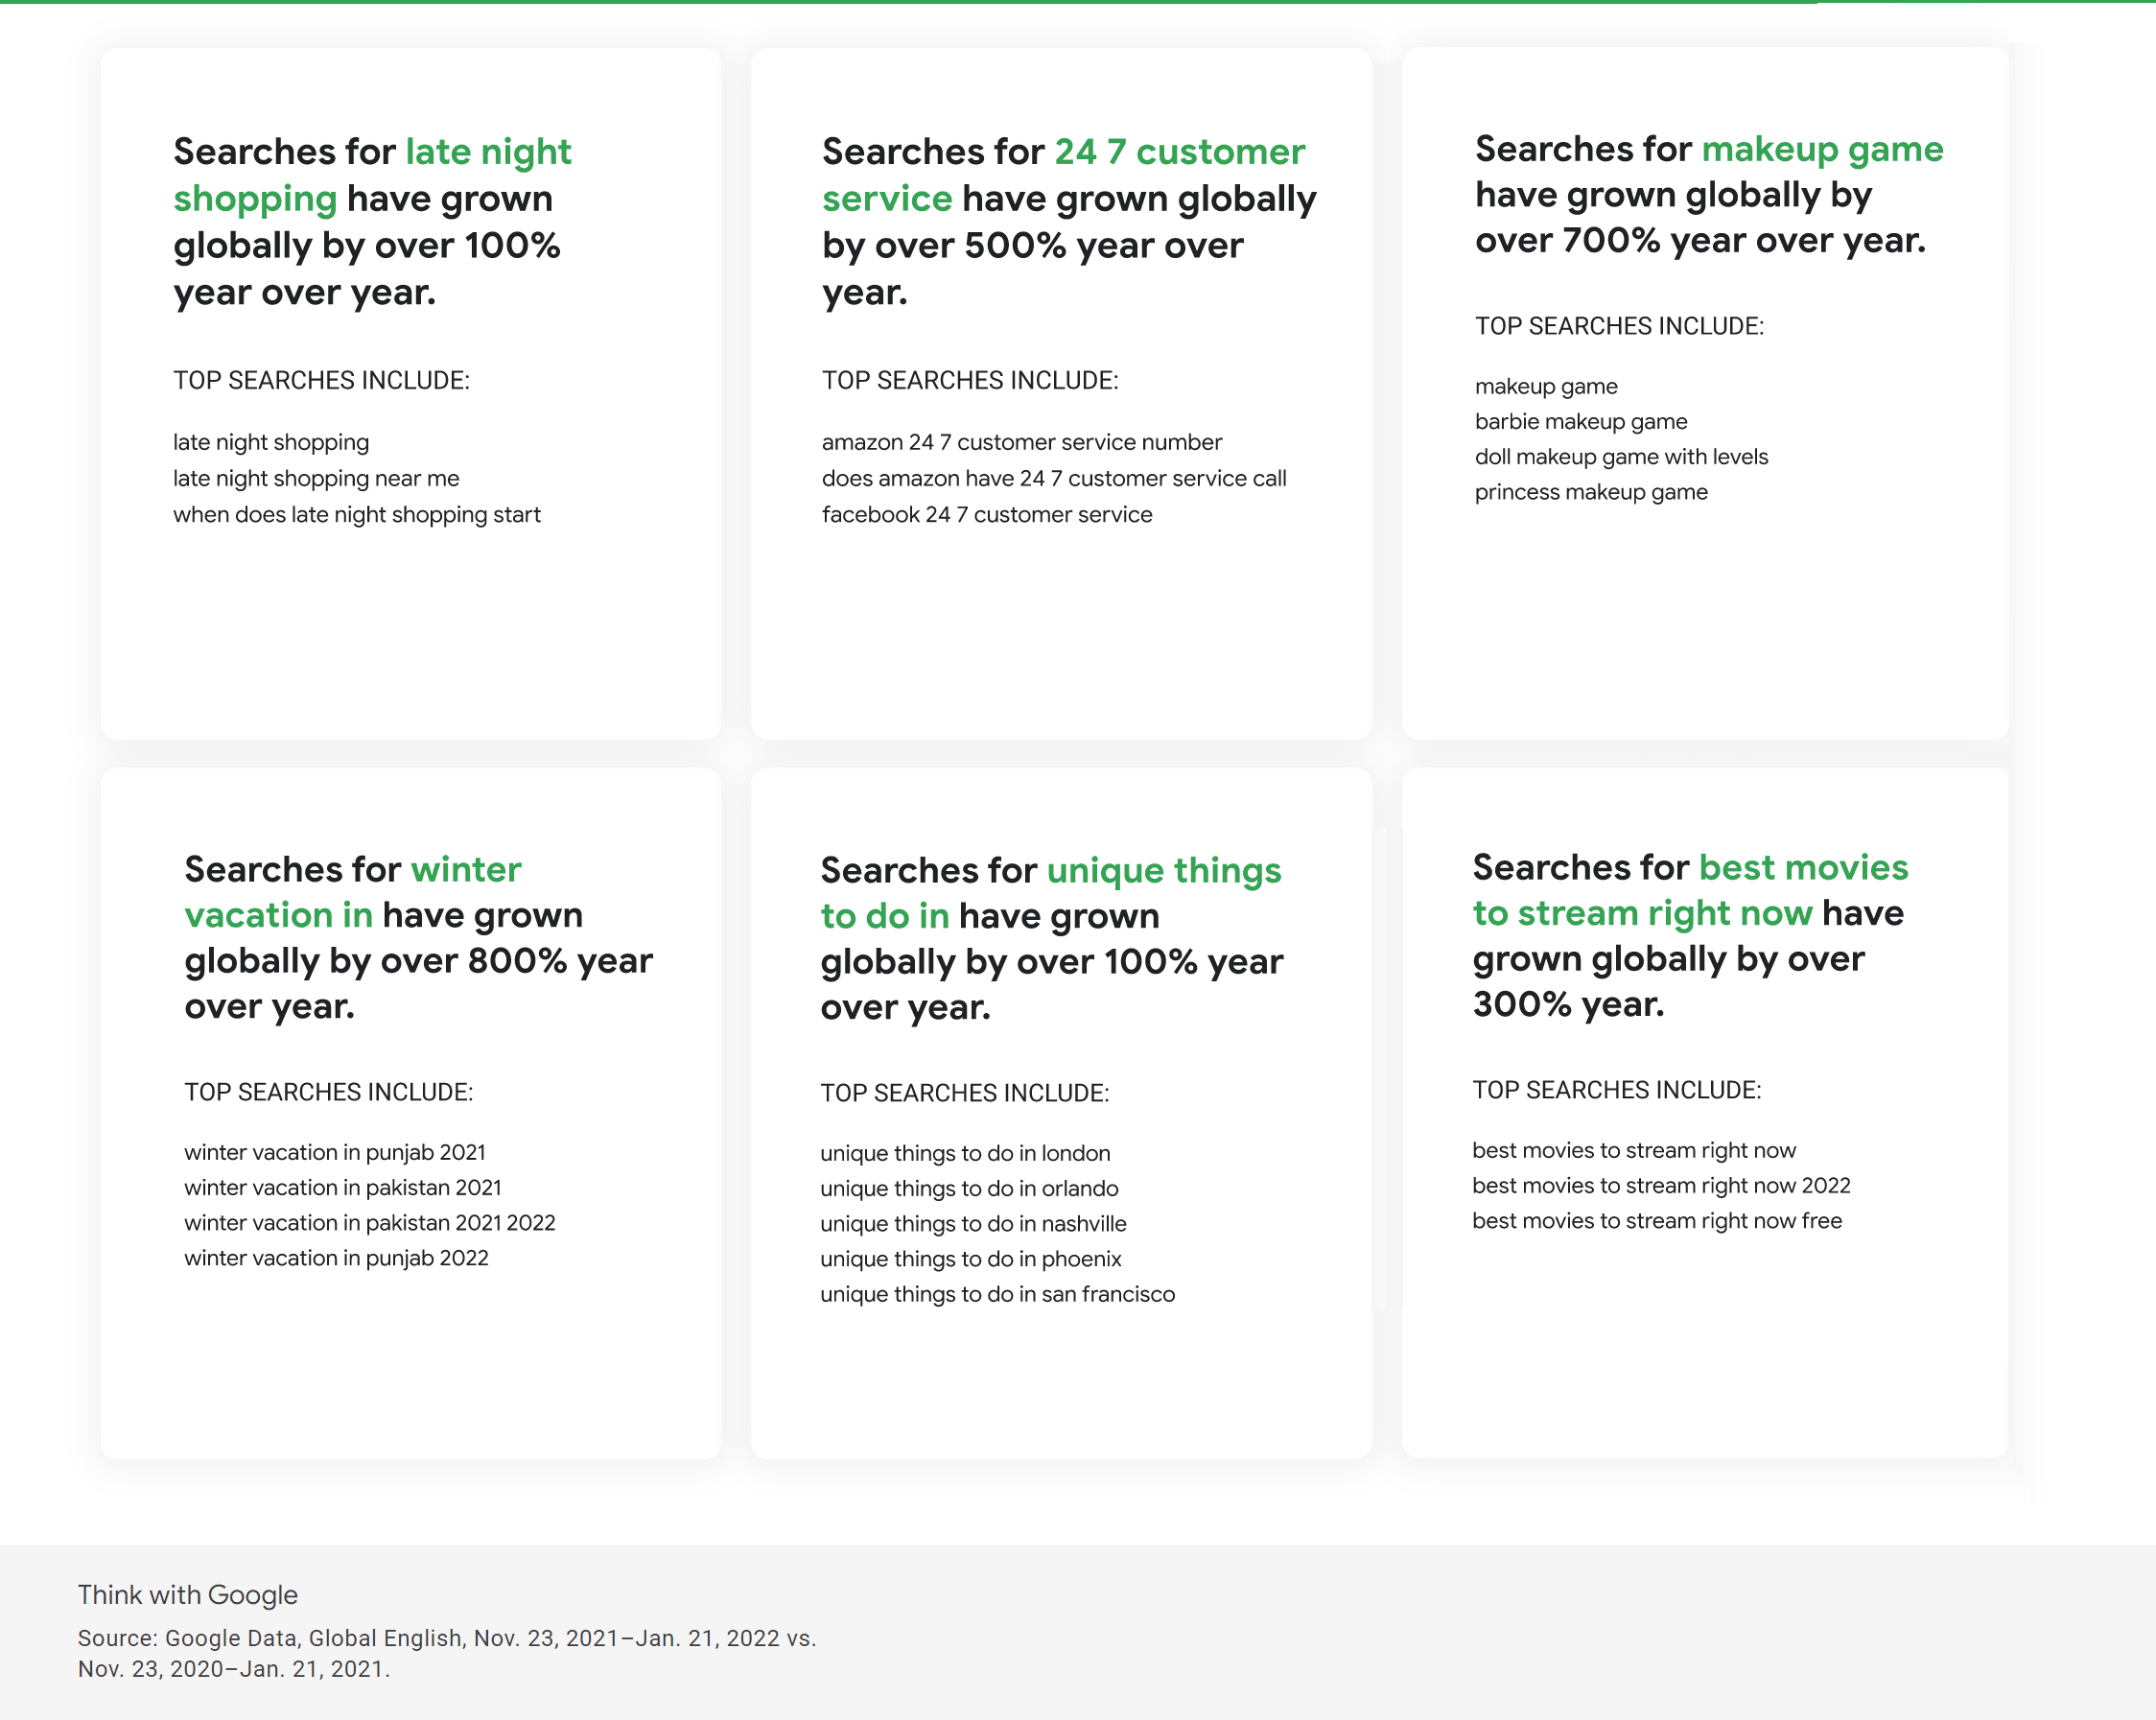Select 'best movies to stream right now free'

(x=1657, y=1220)
